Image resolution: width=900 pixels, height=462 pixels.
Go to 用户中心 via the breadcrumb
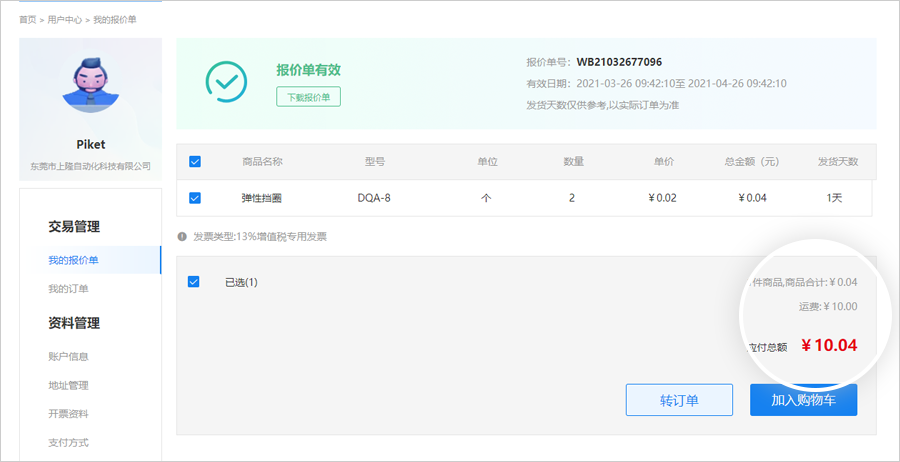tap(64, 19)
